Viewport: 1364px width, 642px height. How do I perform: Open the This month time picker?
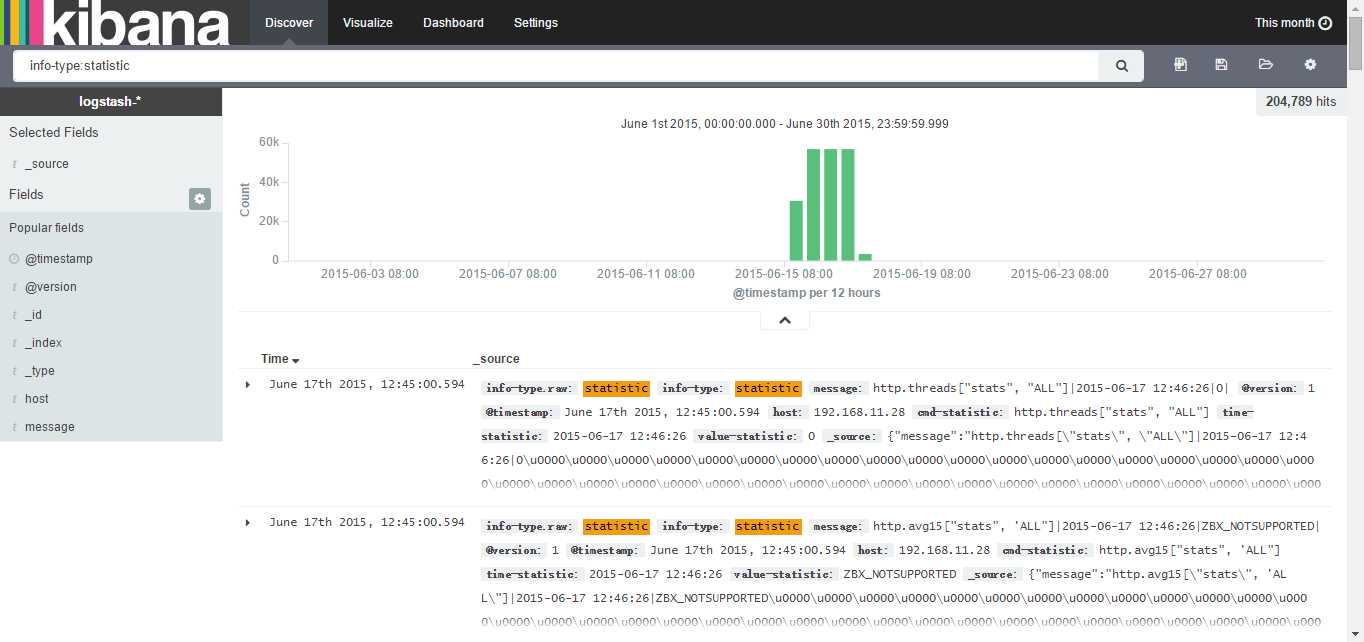[1293, 23]
